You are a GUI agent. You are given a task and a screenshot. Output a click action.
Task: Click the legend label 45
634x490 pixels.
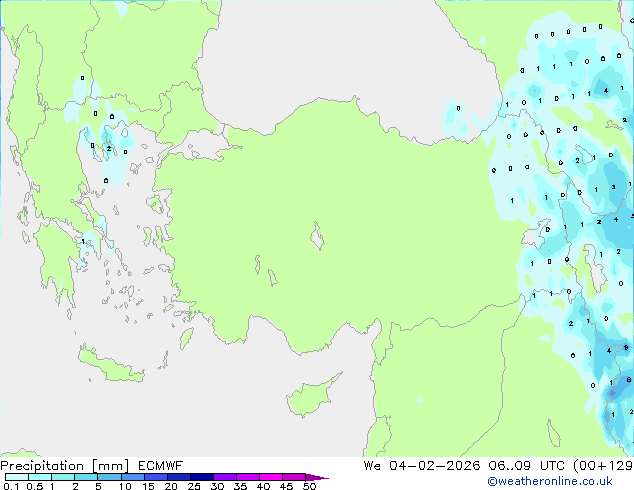pos(286,486)
